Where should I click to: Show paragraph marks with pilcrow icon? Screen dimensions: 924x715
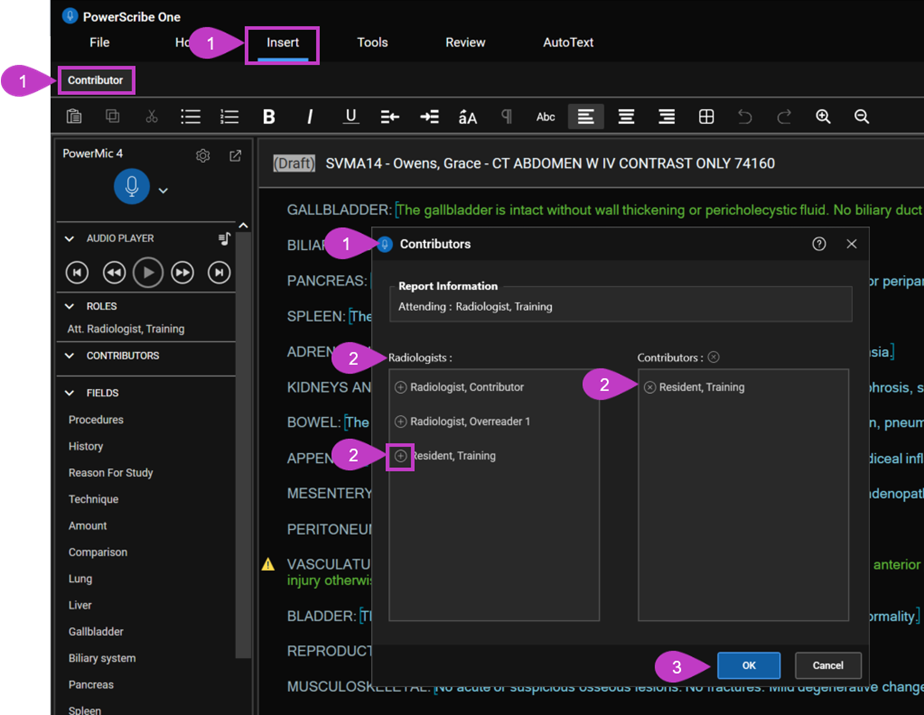click(507, 117)
